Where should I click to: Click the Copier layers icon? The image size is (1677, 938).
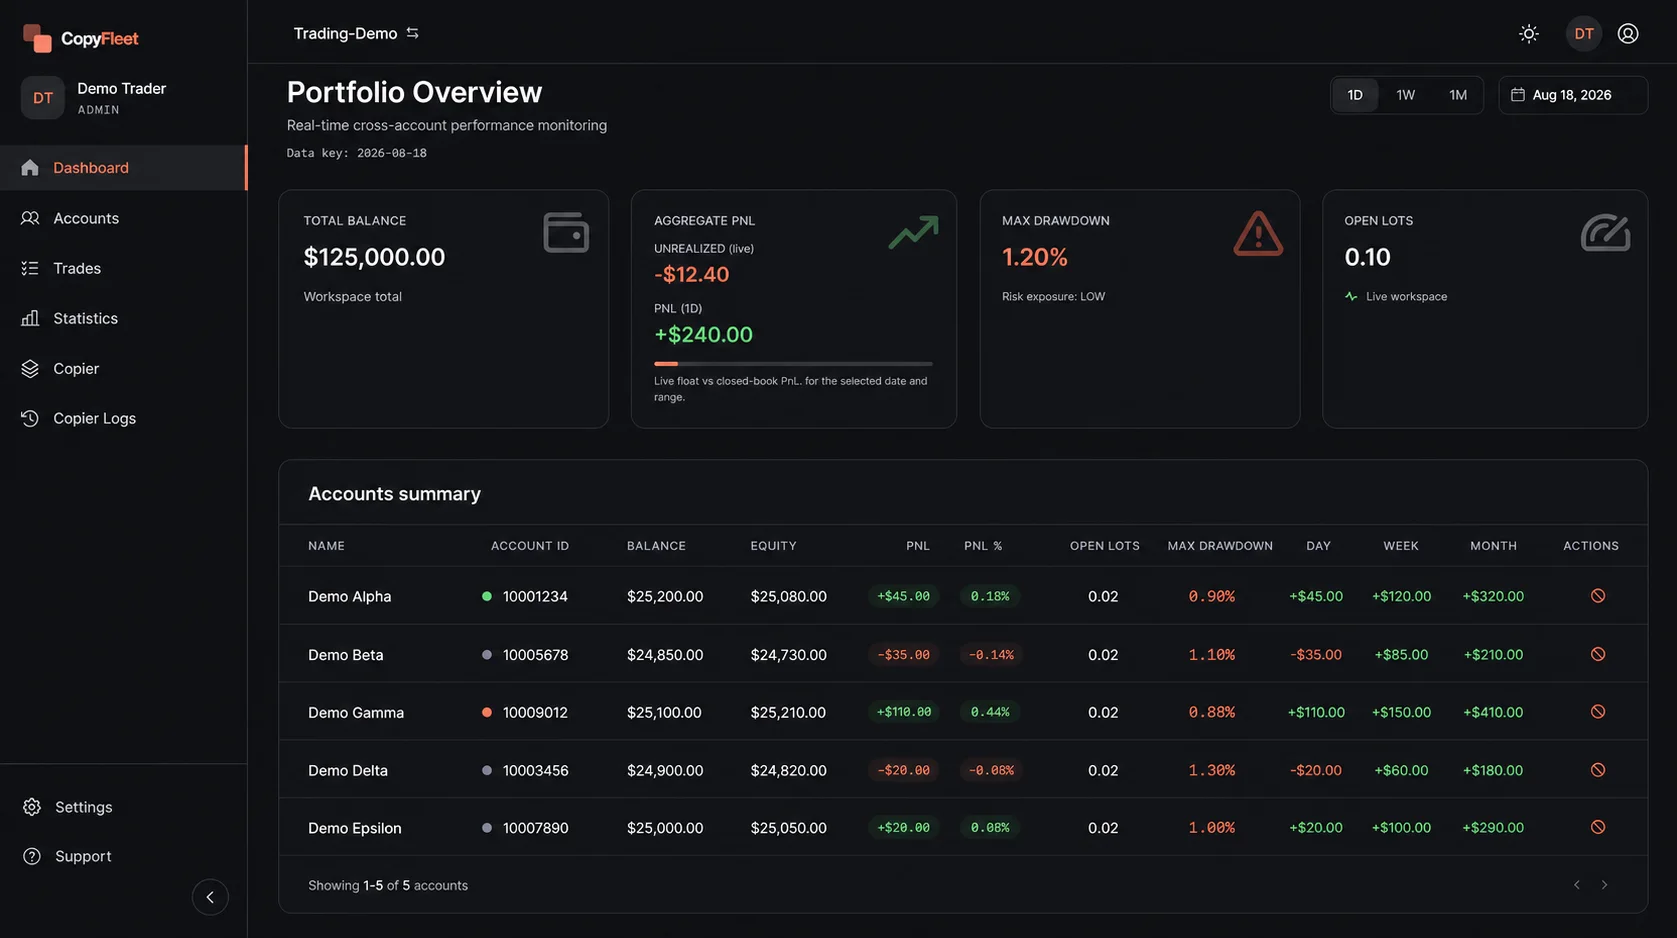coord(30,368)
